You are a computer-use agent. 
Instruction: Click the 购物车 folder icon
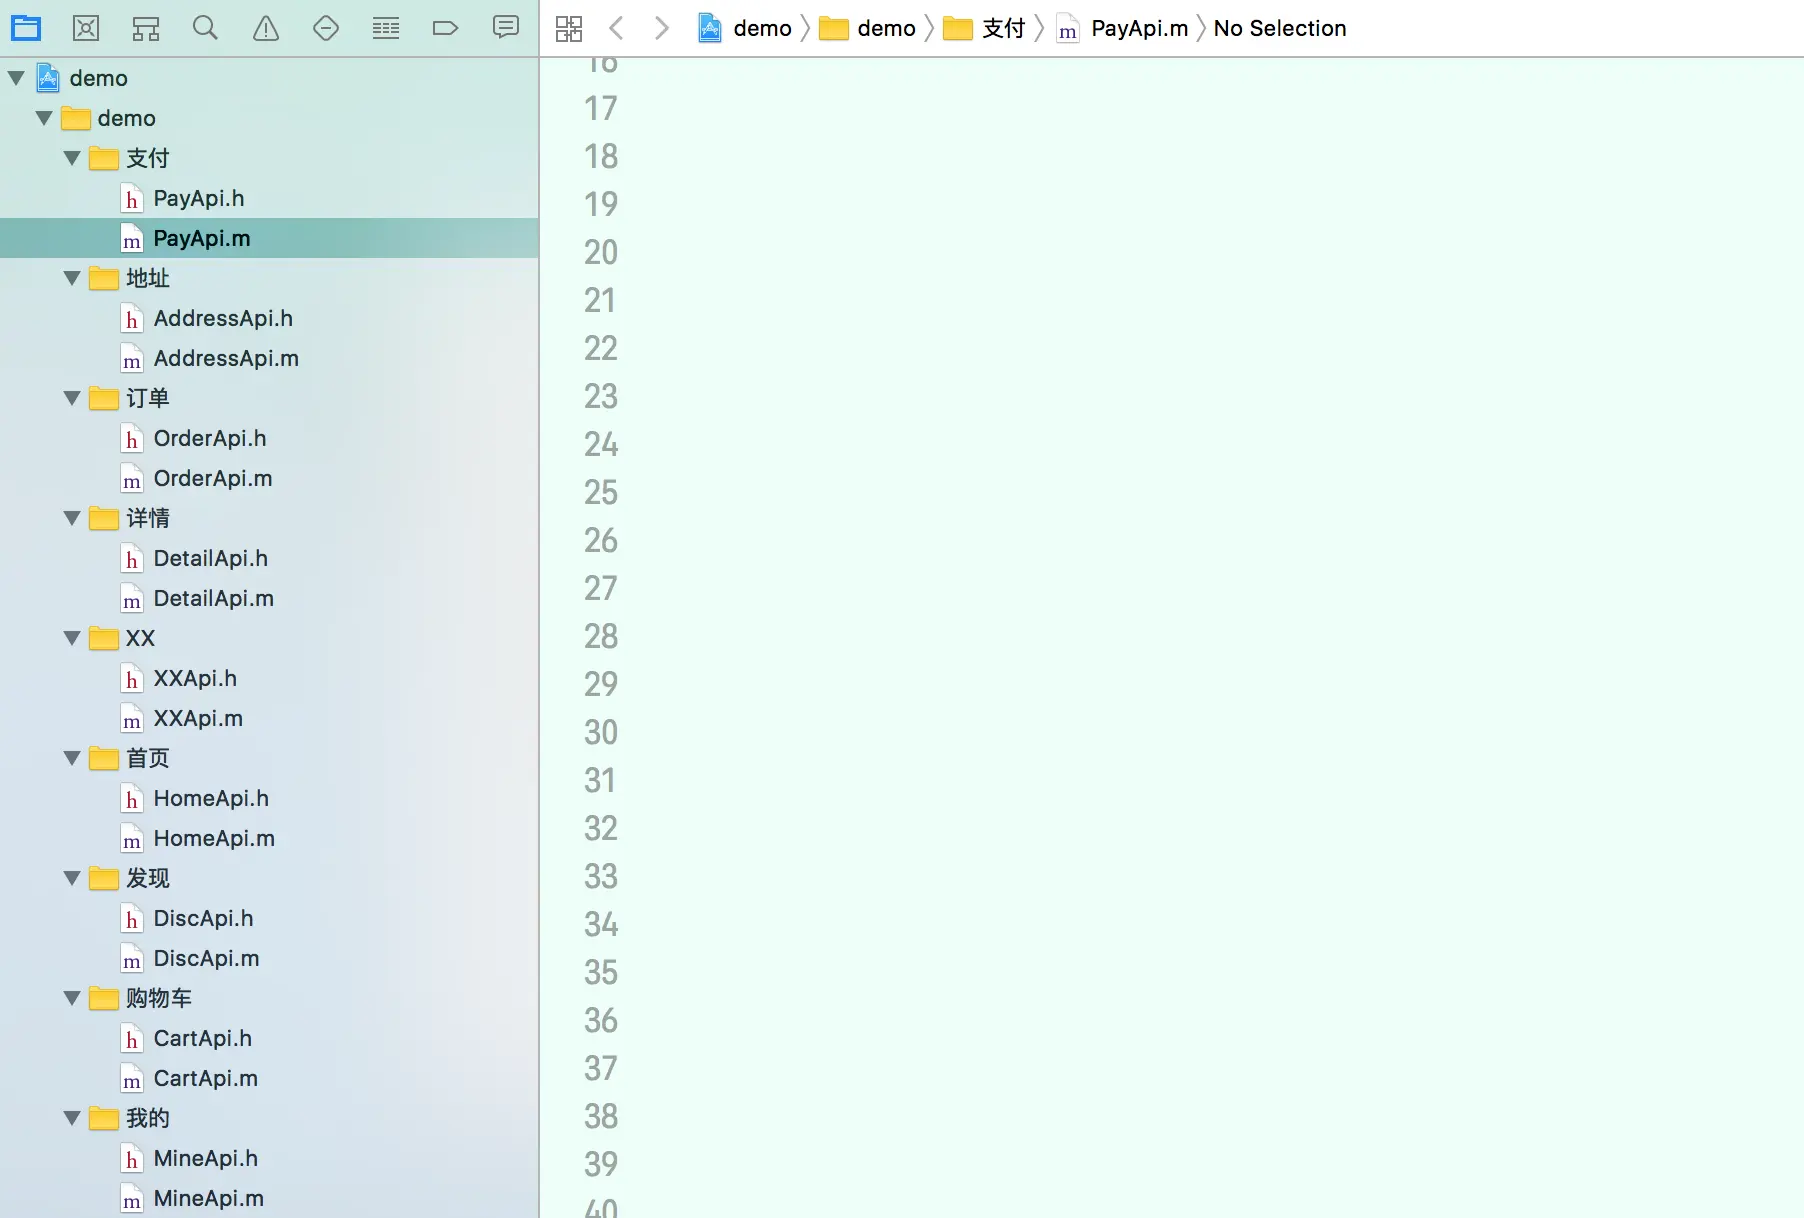(104, 998)
